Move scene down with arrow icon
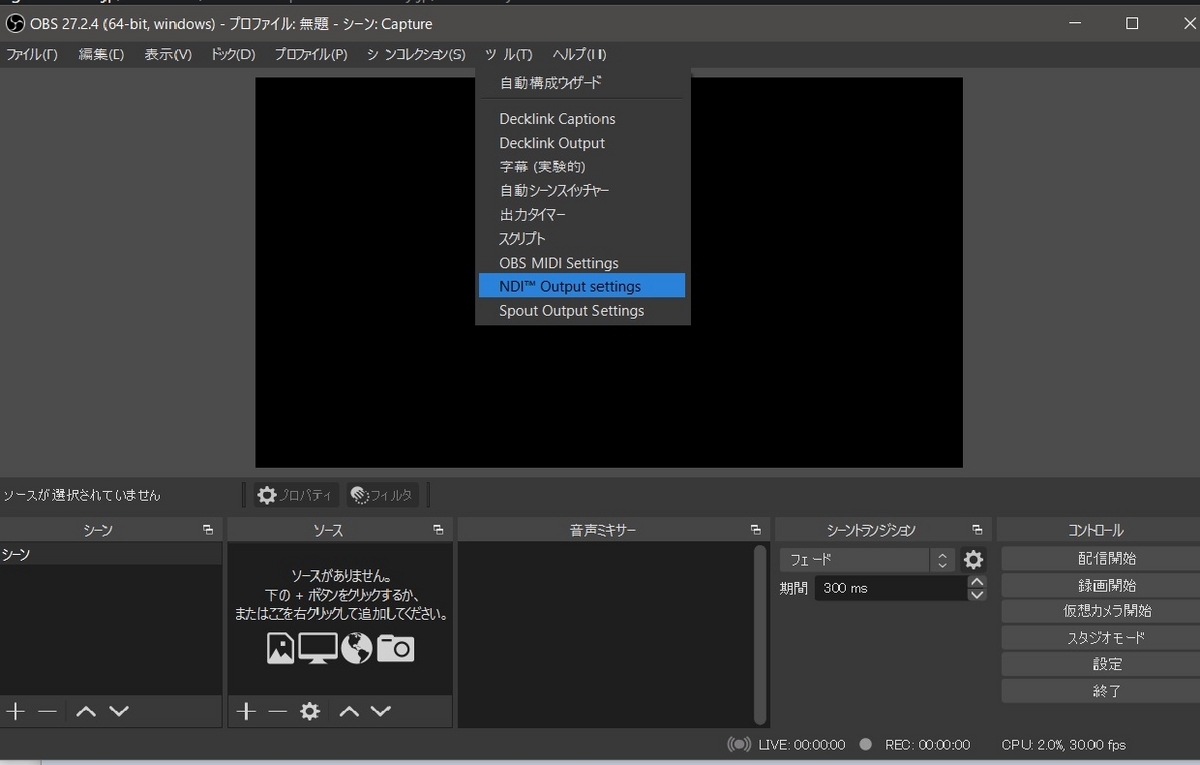The height and width of the screenshot is (765, 1200). tap(119, 711)
